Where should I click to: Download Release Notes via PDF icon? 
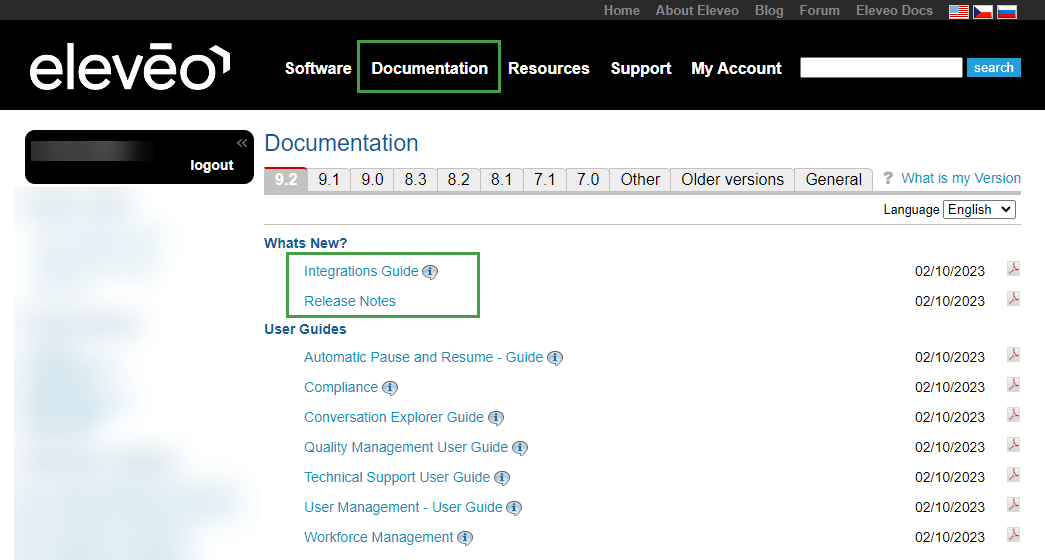(x=1013, y=299)
